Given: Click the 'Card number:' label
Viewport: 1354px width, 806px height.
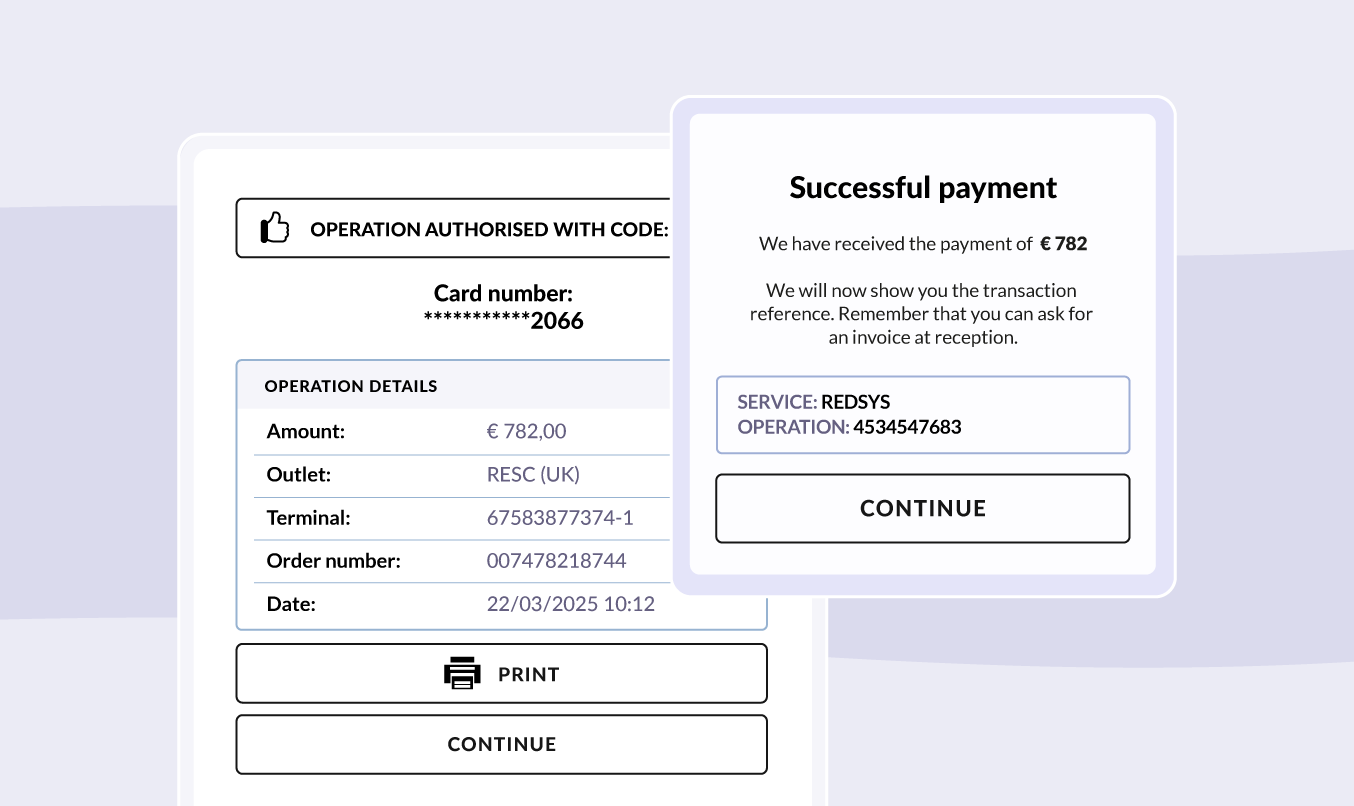Looking at the screenshot, I should (503, 293).
